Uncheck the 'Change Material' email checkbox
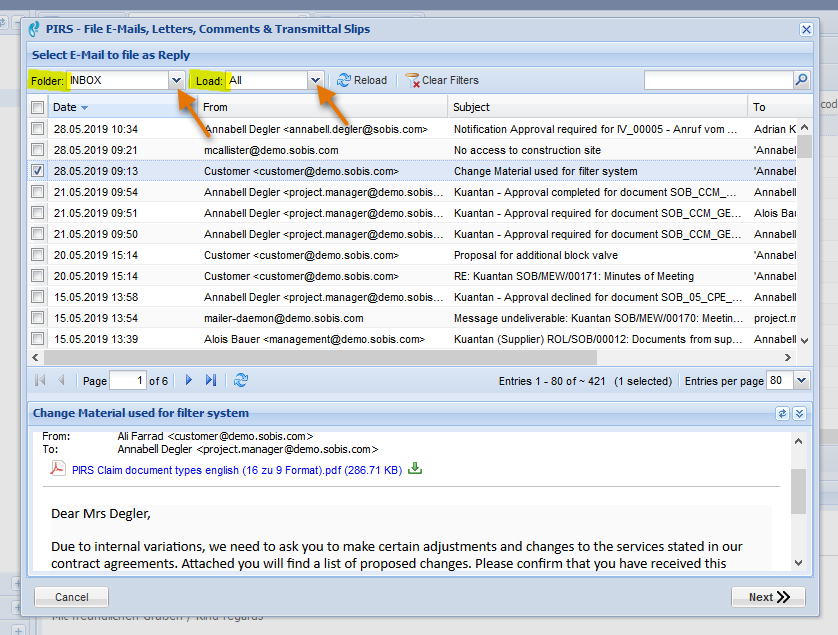Image resolution: width=838 pixels, height=635 pixels. point(37,171)
